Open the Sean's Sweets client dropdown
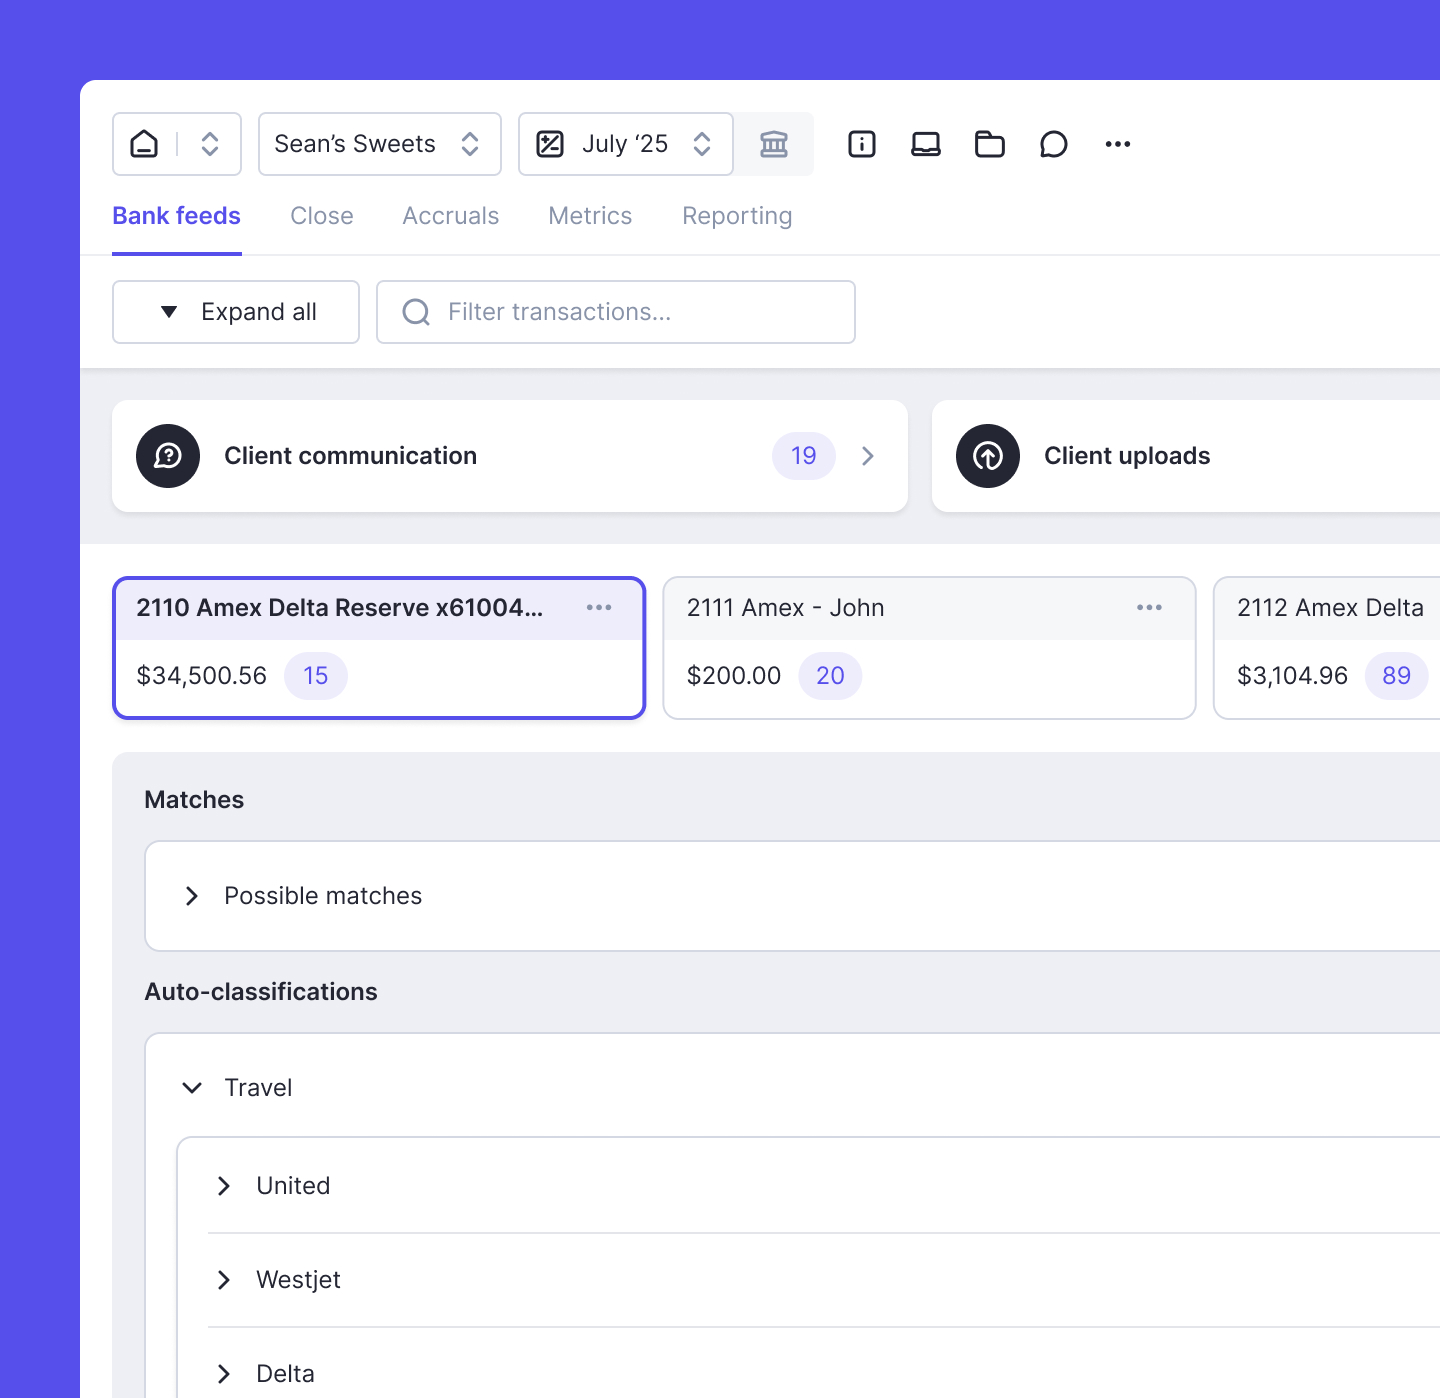The image size is (1440, 1398). 379,144
